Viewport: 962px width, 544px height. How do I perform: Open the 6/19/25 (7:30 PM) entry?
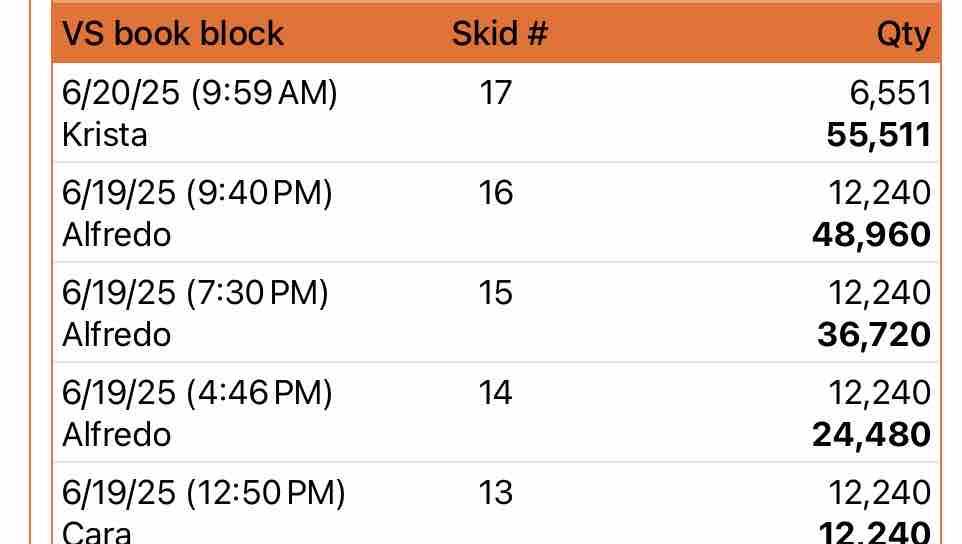pos(195,292)
